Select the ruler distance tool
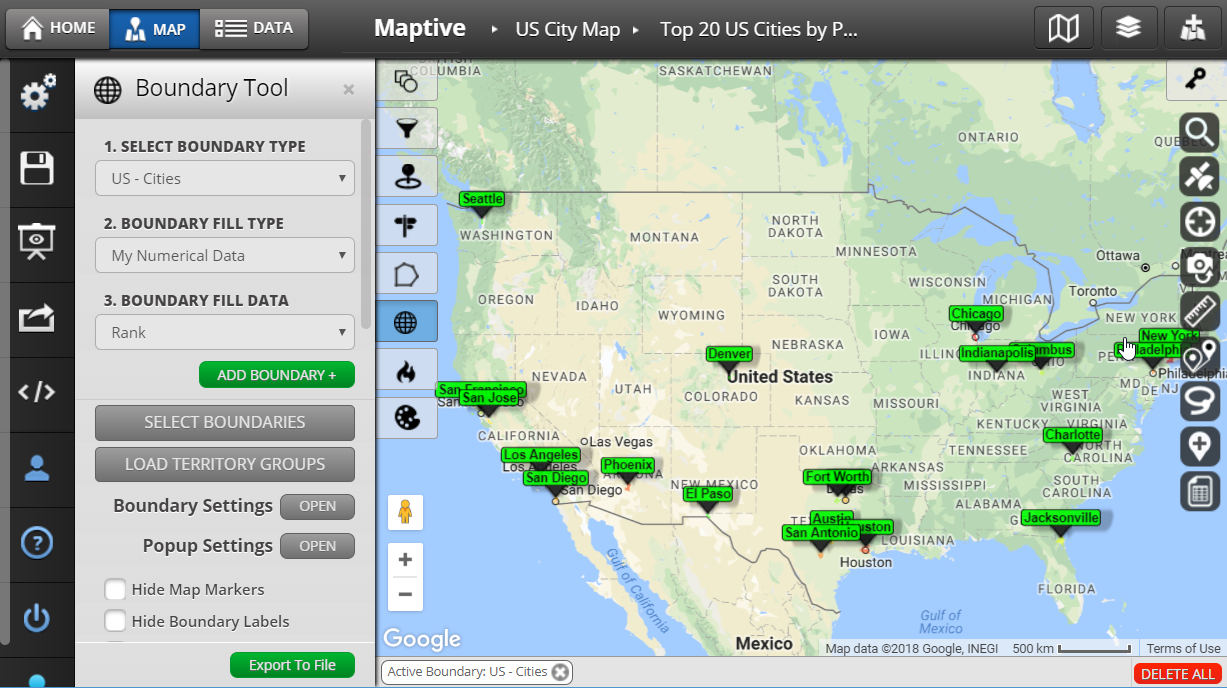 (1199, 311)
